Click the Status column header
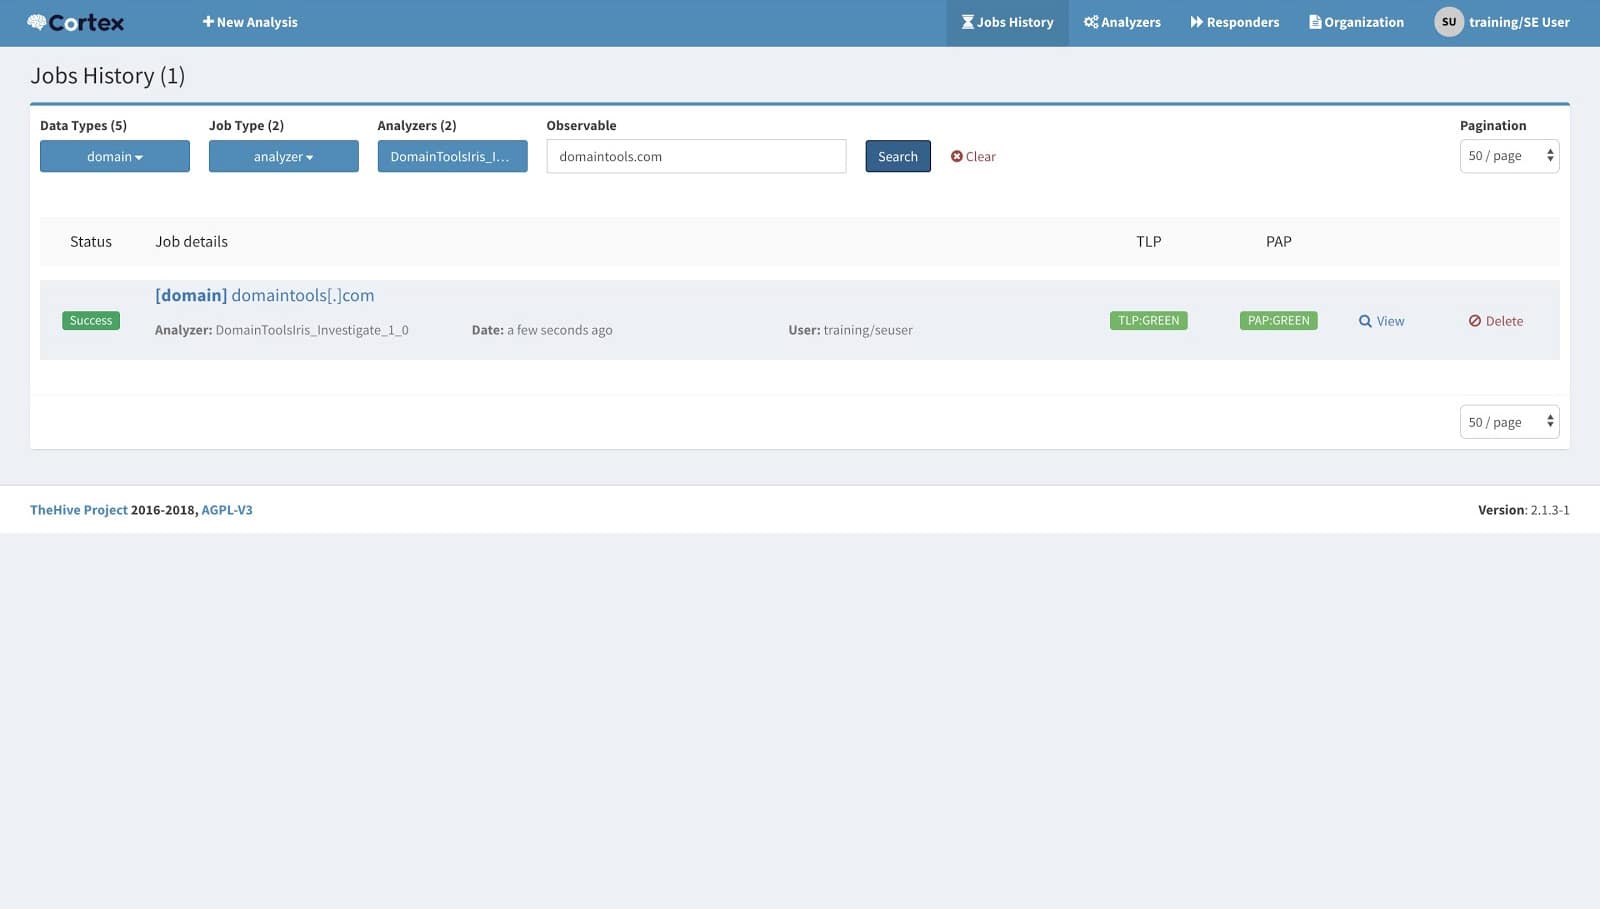The width and height of the screenshot is (1600, 909). pos(91,242)
